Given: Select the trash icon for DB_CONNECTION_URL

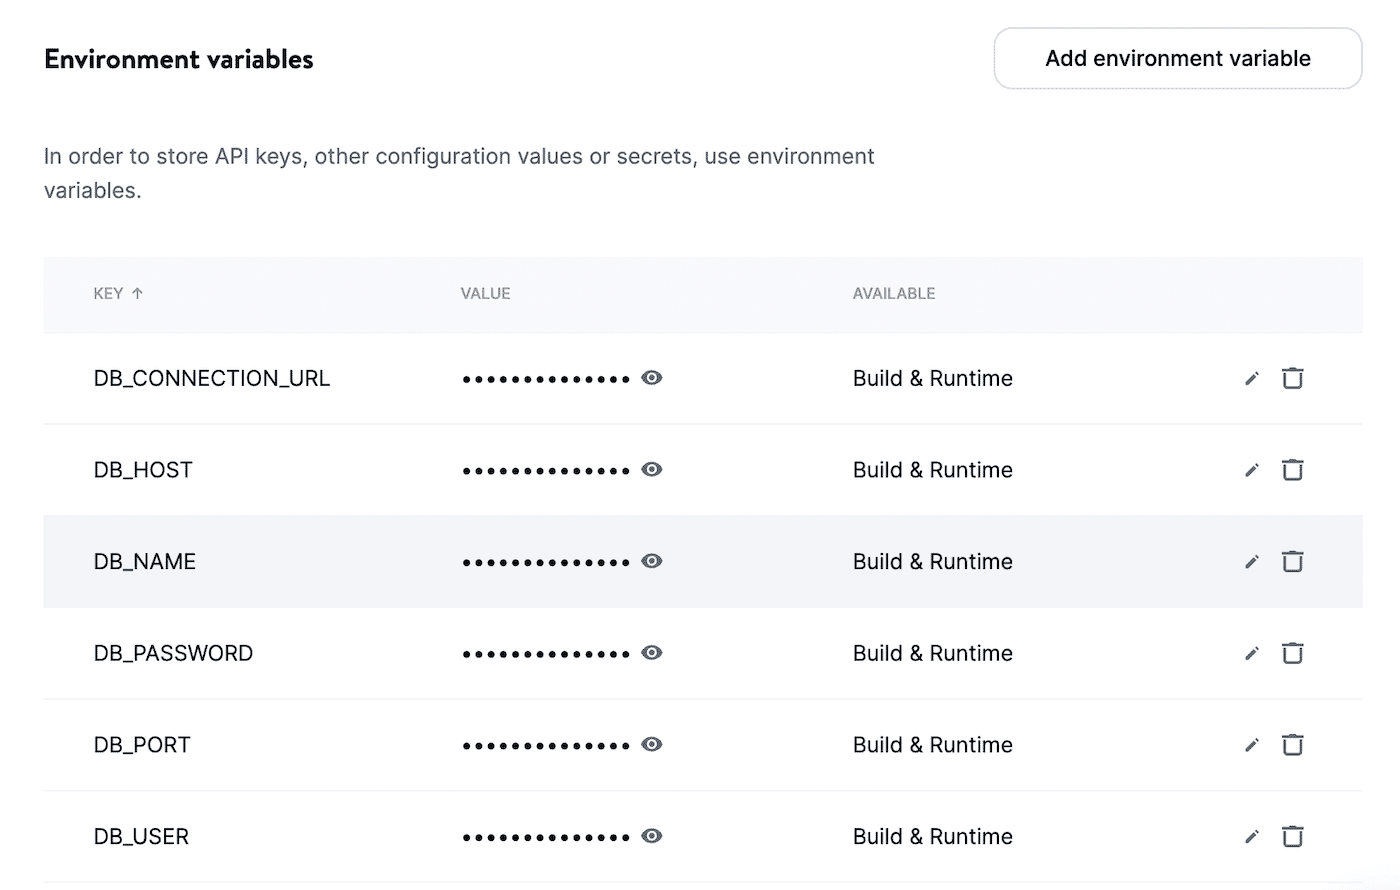Looking at the screenshot, I should (x=1292, y=378).
